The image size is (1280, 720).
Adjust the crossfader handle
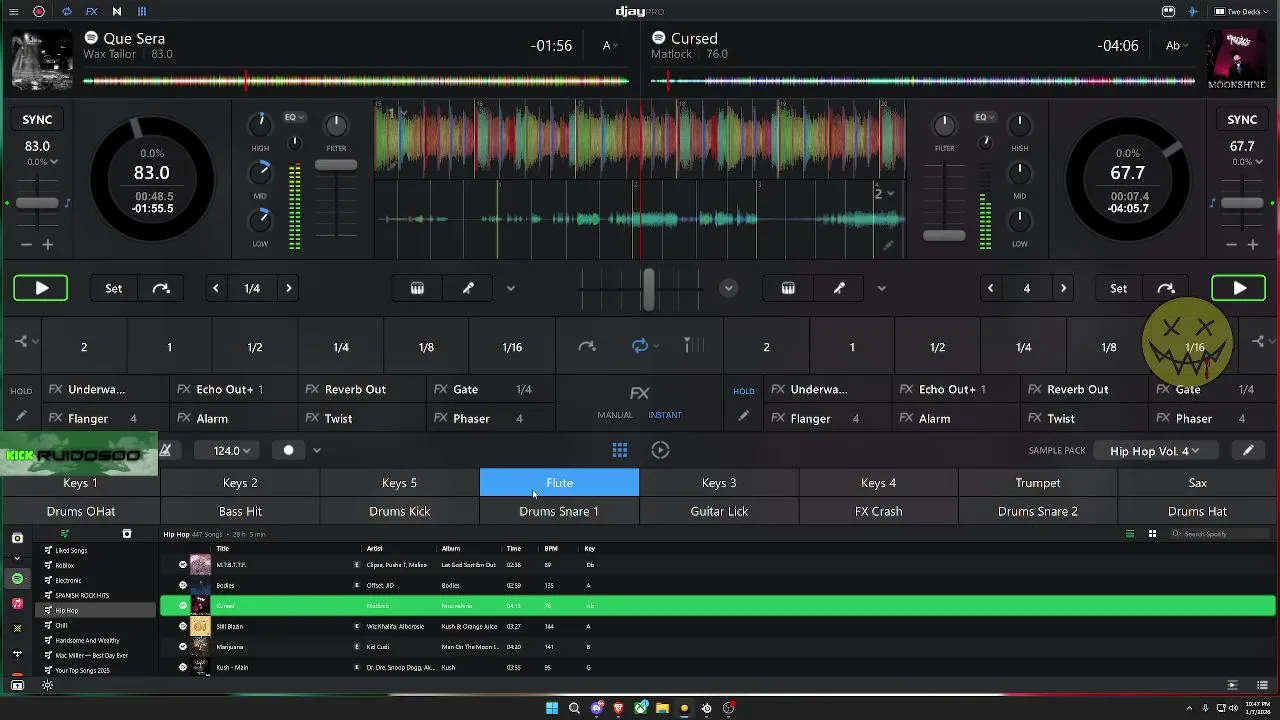[x=648, y=288]
